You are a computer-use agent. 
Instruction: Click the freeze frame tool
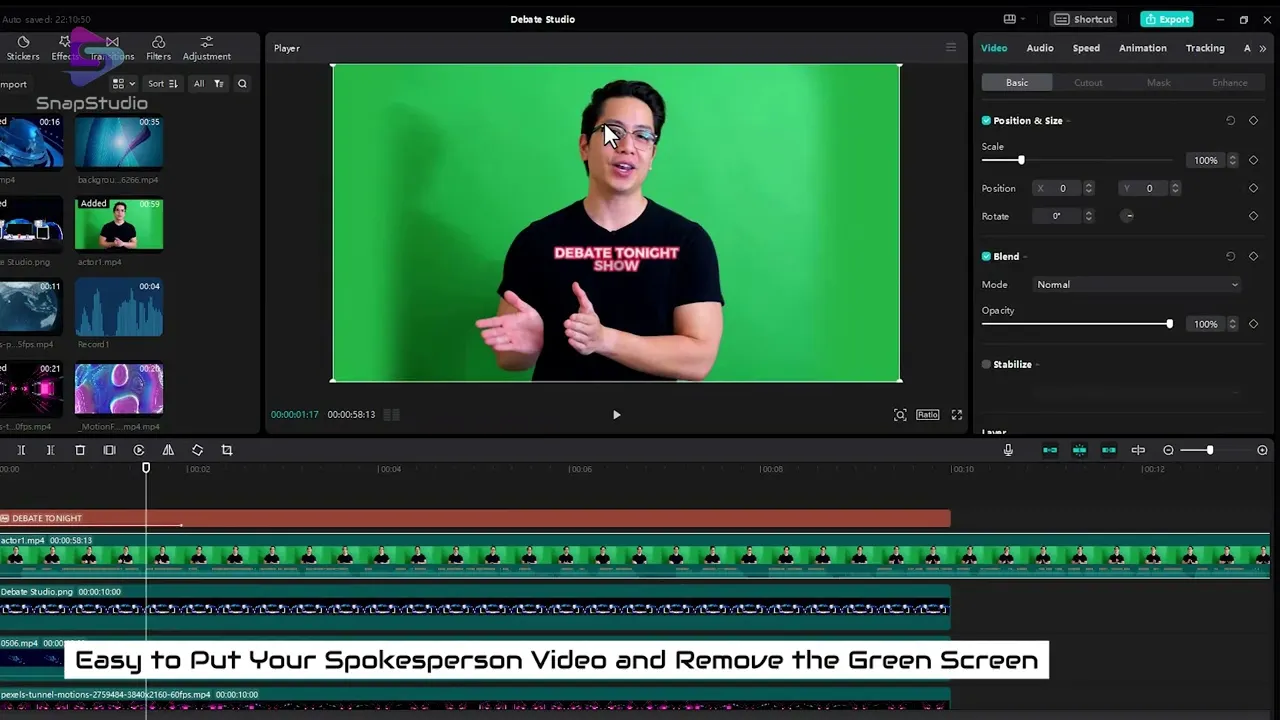pos(109,450)
